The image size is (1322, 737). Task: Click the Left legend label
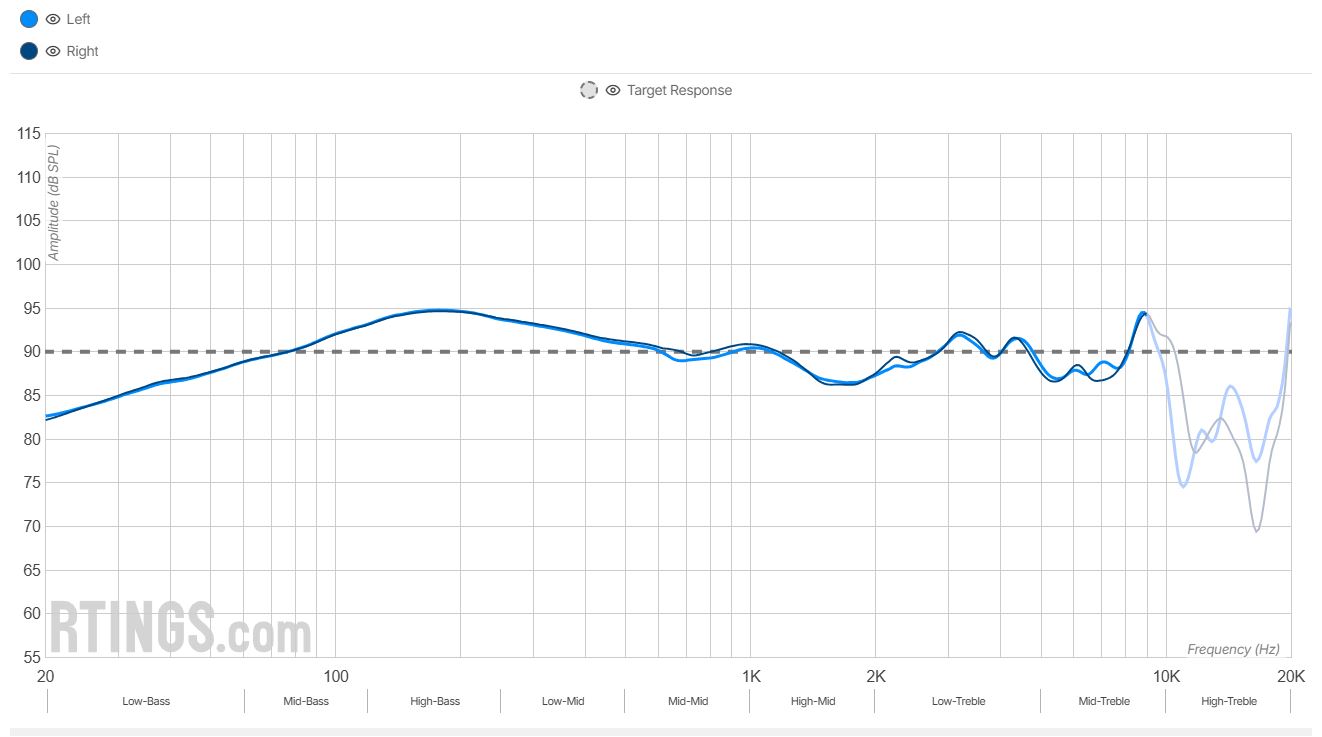point(79,19)
